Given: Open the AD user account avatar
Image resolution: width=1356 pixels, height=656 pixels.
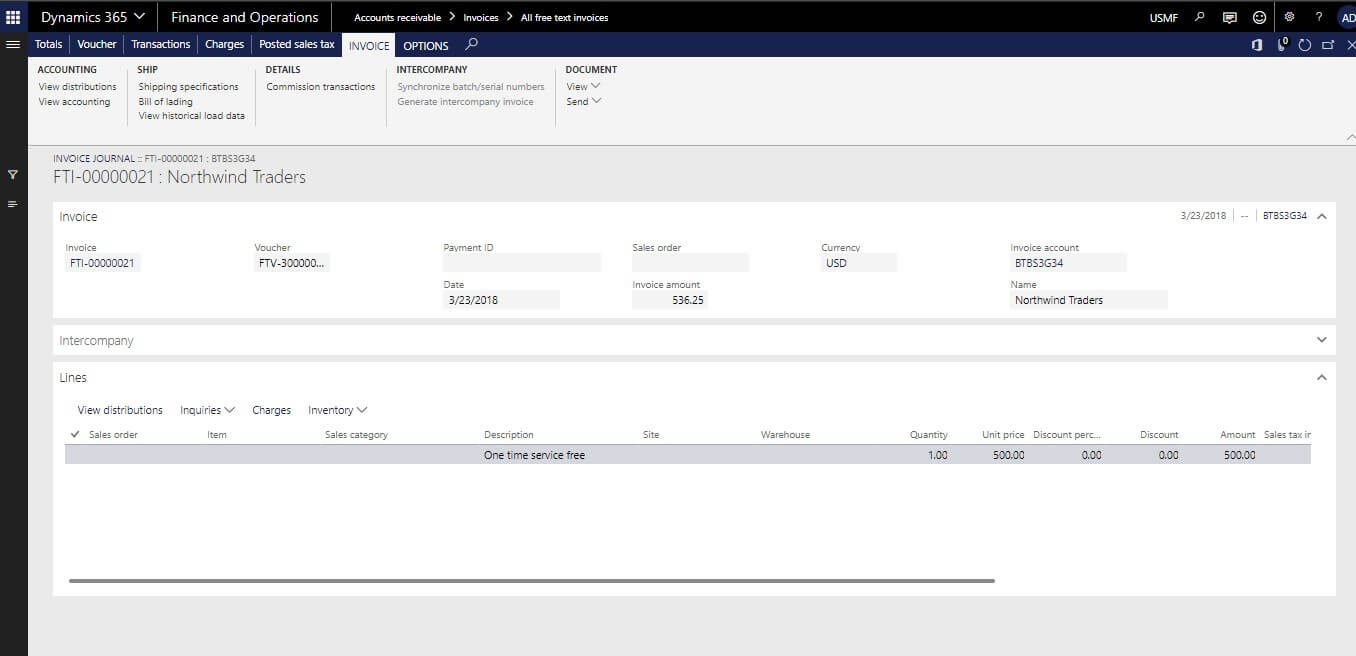Looking at the screenshot, I should point(1347,17).
